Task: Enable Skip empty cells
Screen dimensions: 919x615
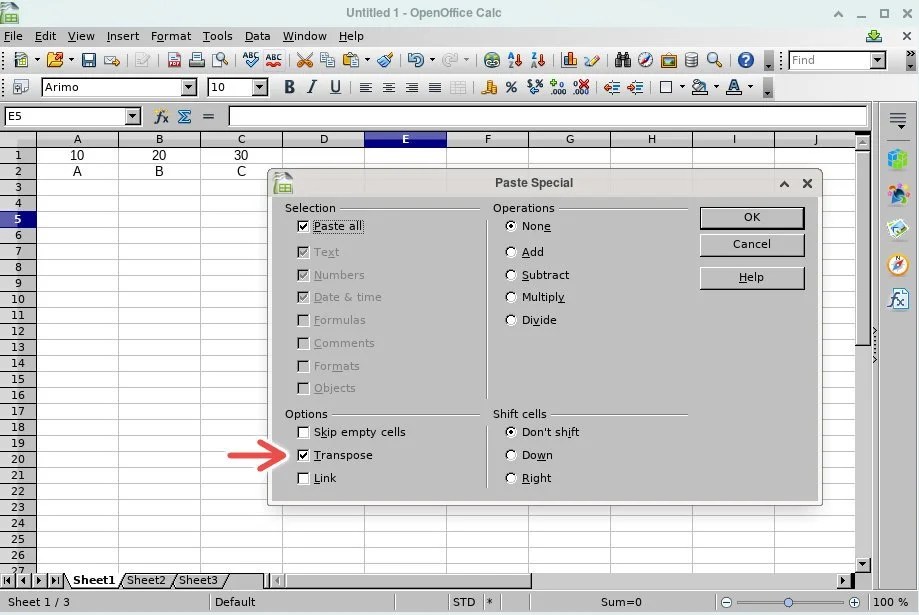Action: pos(303,432)
